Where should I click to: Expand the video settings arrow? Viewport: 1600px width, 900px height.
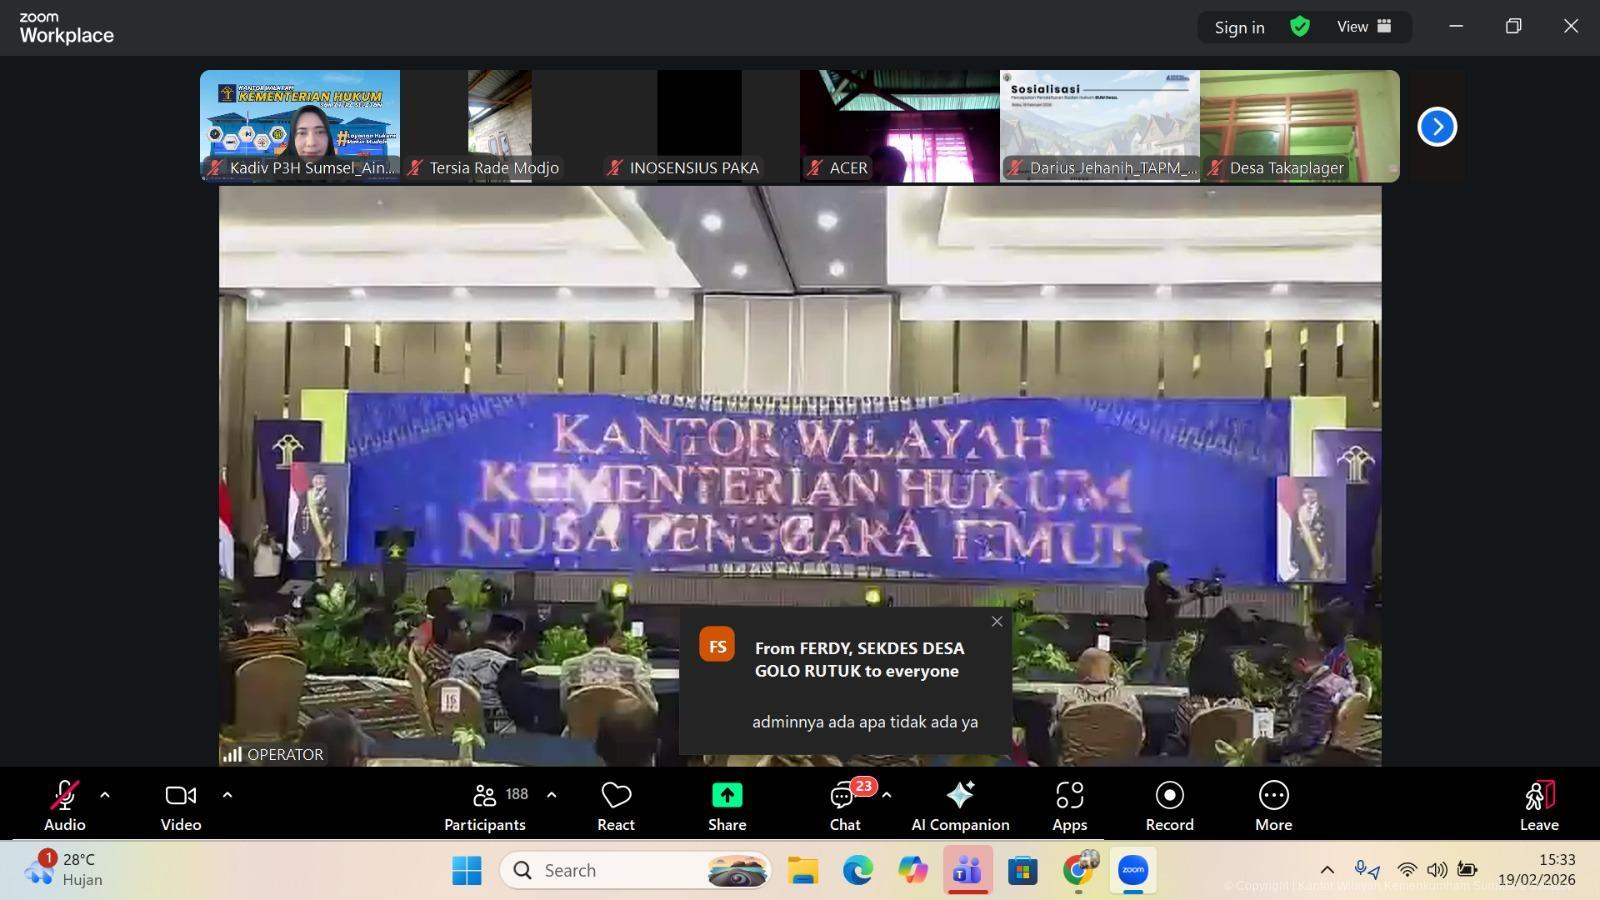click(x=227, y=796)
